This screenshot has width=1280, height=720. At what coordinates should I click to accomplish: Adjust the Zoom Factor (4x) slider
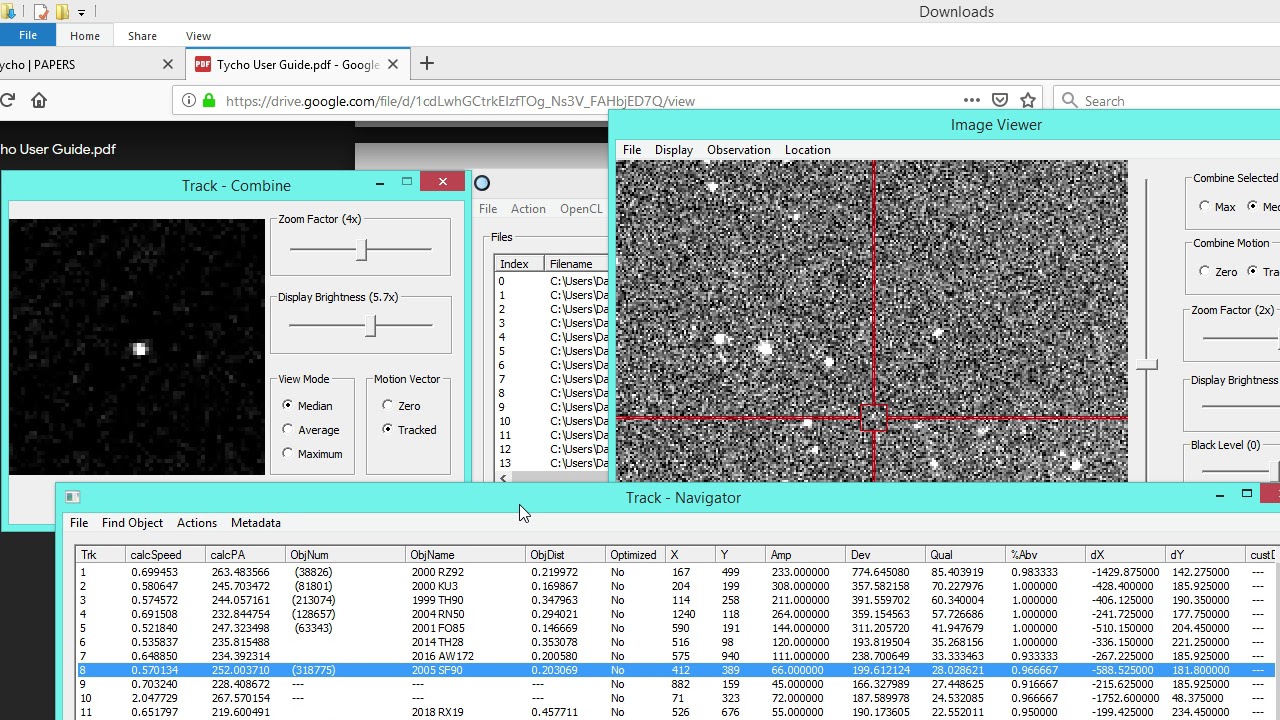tap(362, 249)
